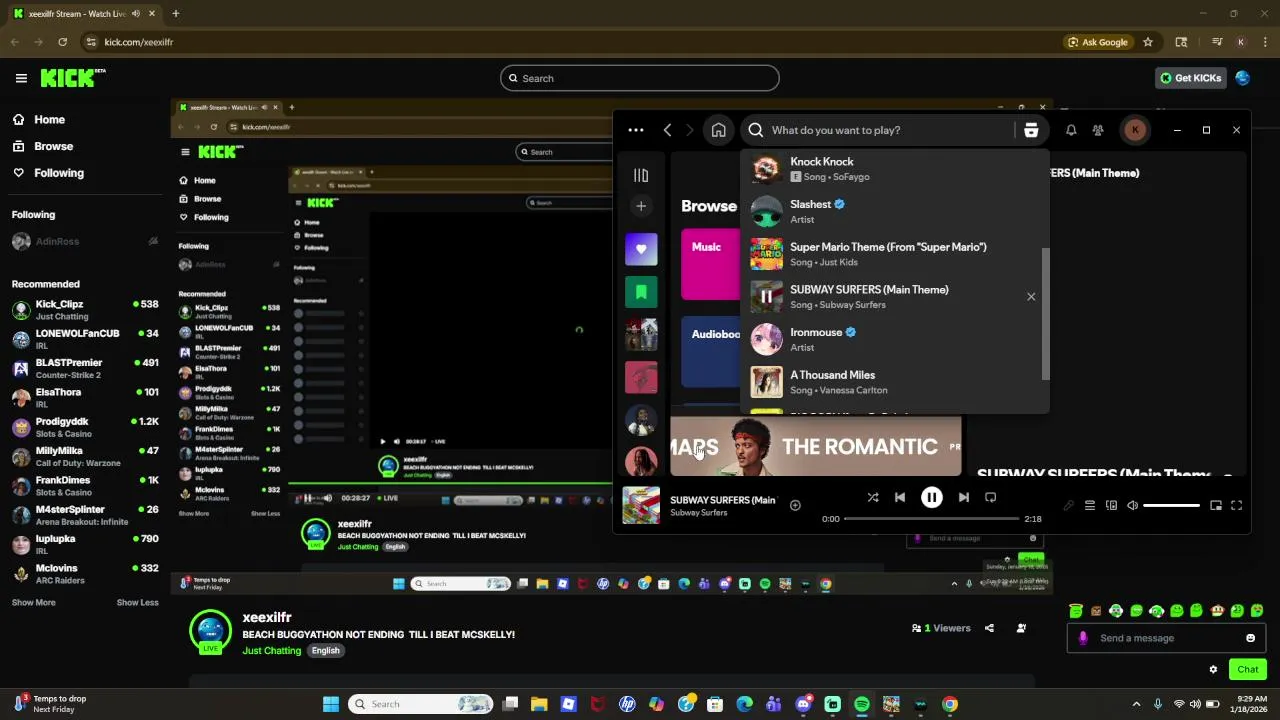1280x720 pixels.
Task: Open Spotify's three-dots main menu
Action: pyautogui.click(x=636, y=130)
